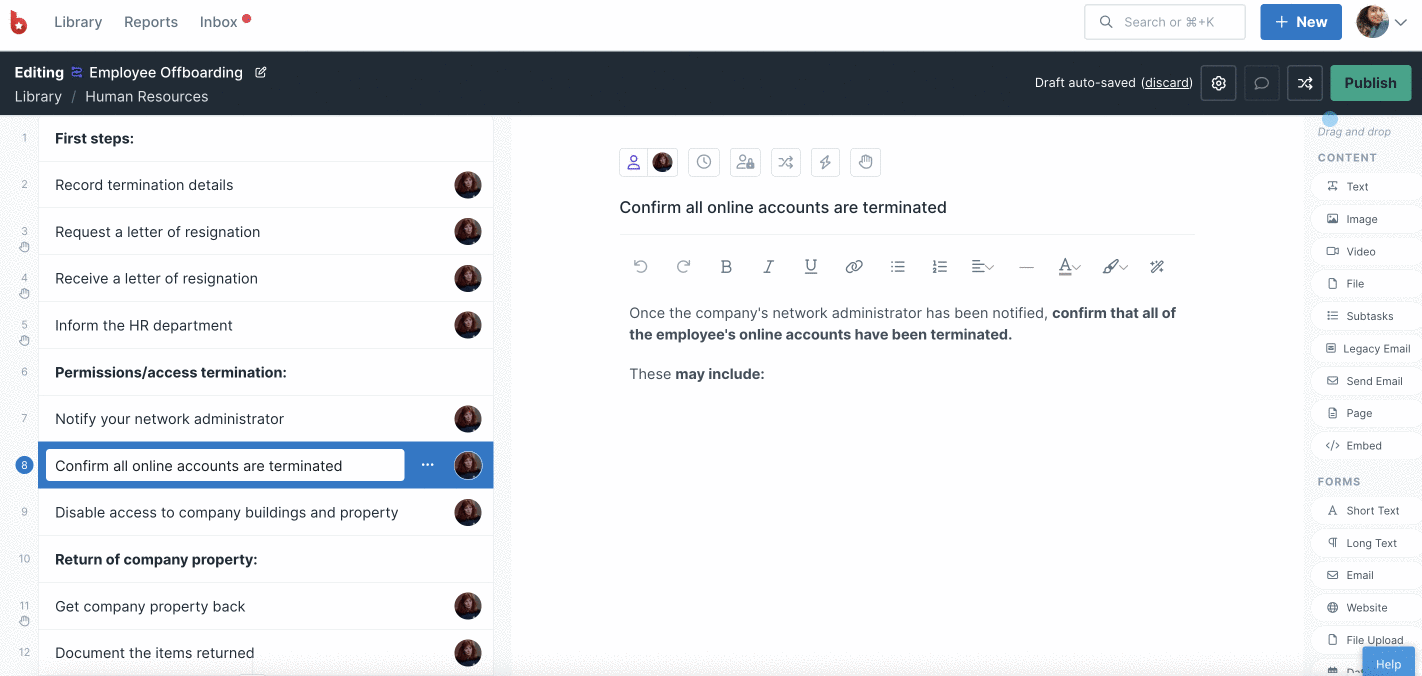This screenshot has height=676, width=1422.
Task: Toggle bold formatting in the editor
Action: pos(726,266)
